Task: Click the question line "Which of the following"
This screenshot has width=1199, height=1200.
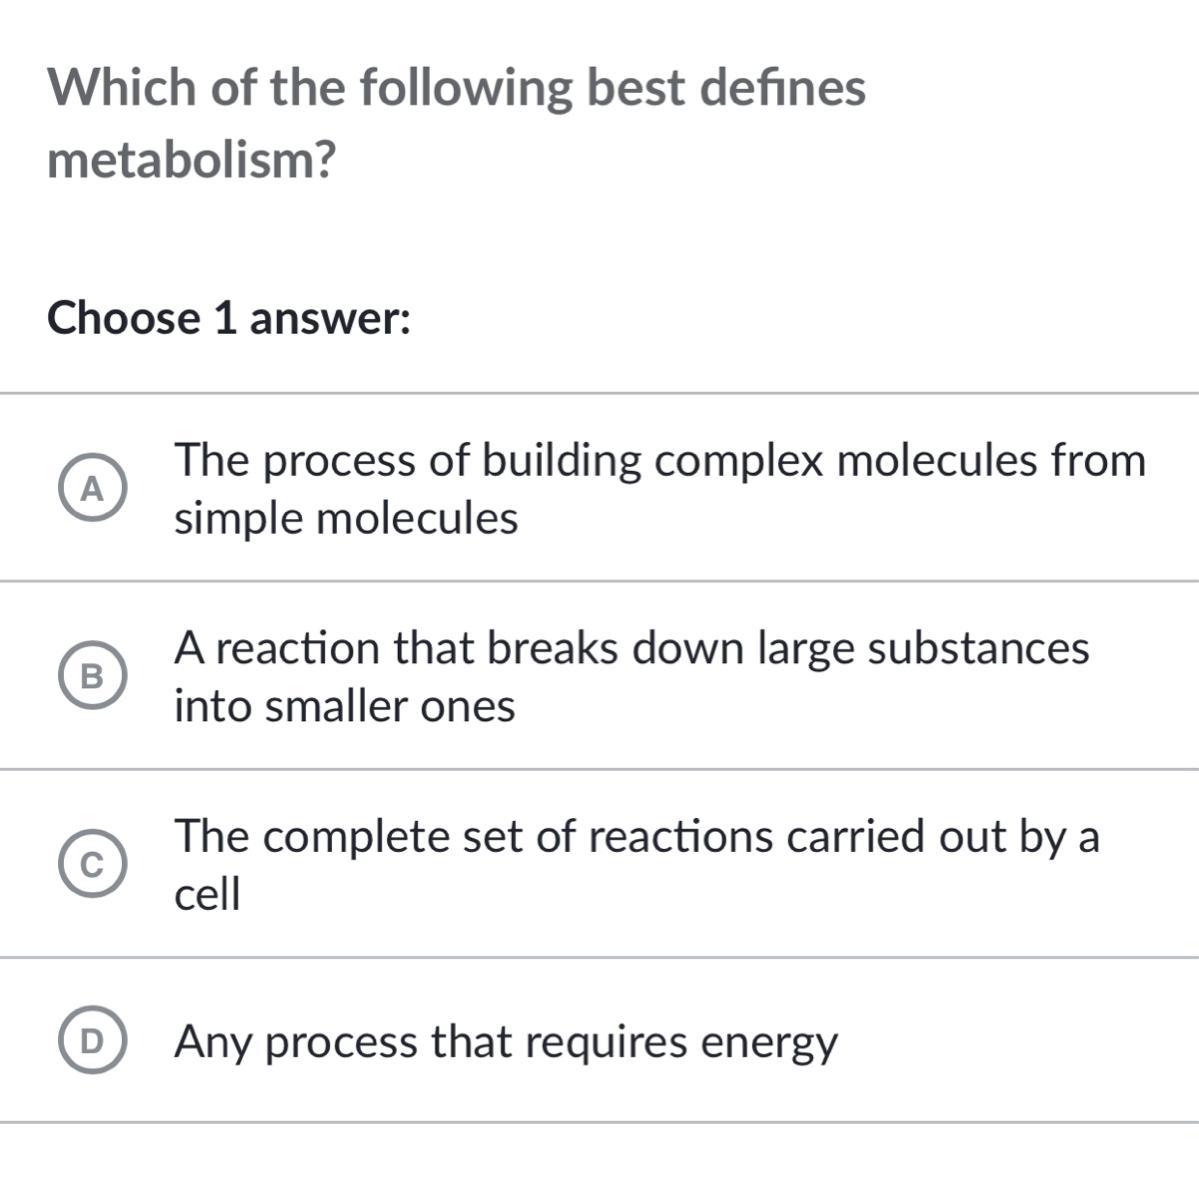Action: tap(456, 87)
